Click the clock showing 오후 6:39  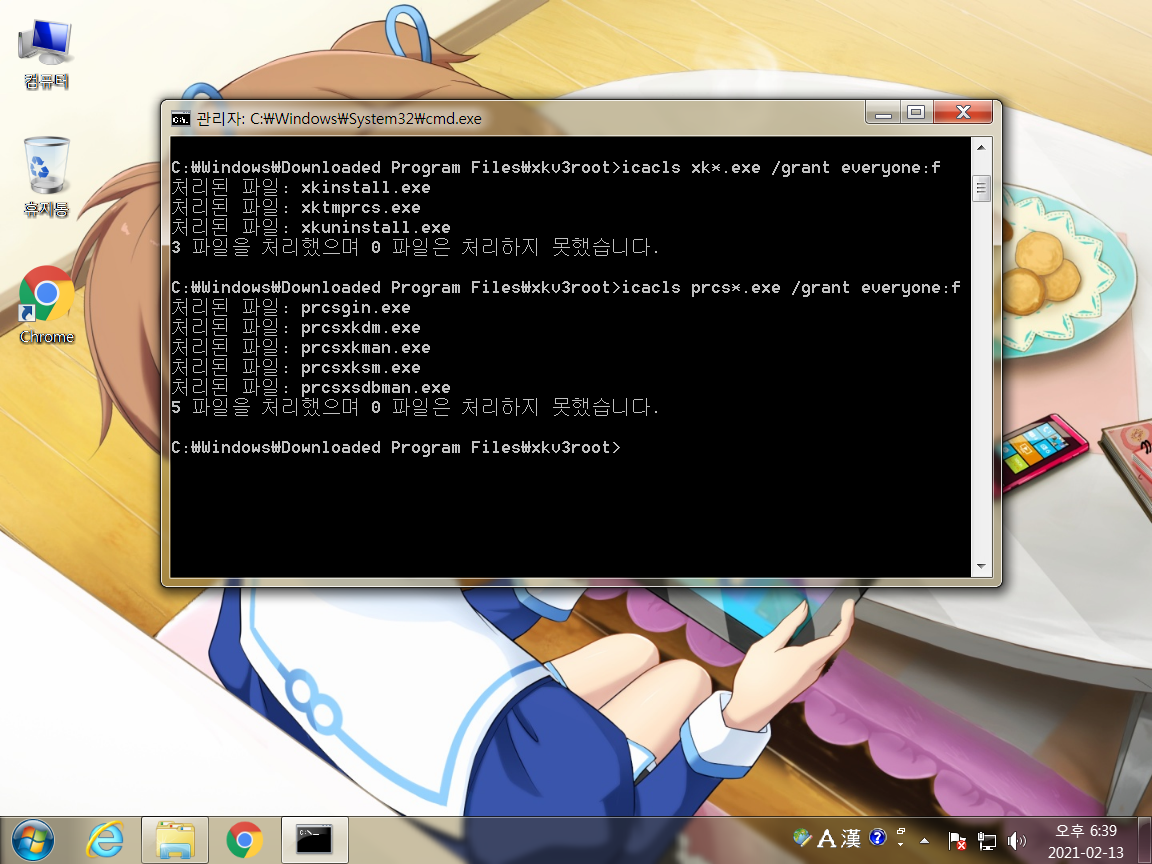pos(1085,841)
